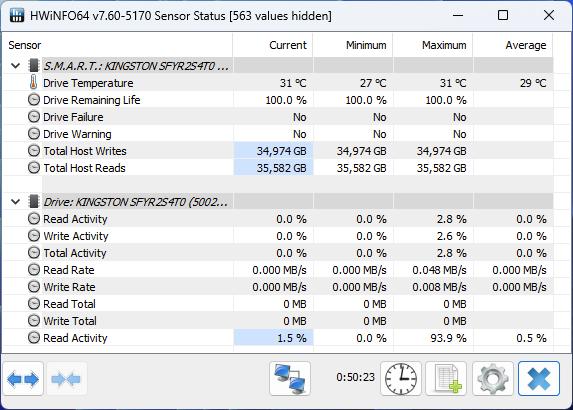Click the elapsed time 0:50:23 label
This screenshot has height=410, width=573.
356,377
